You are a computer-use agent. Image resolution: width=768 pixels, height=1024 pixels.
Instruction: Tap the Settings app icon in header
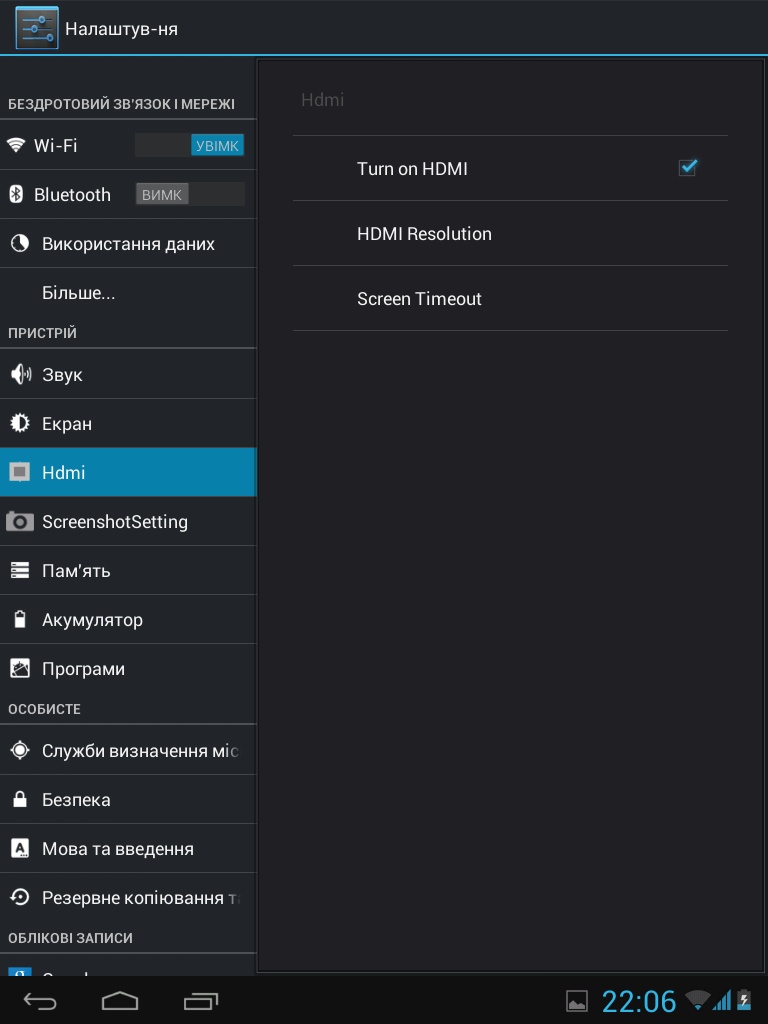point(36,28)
